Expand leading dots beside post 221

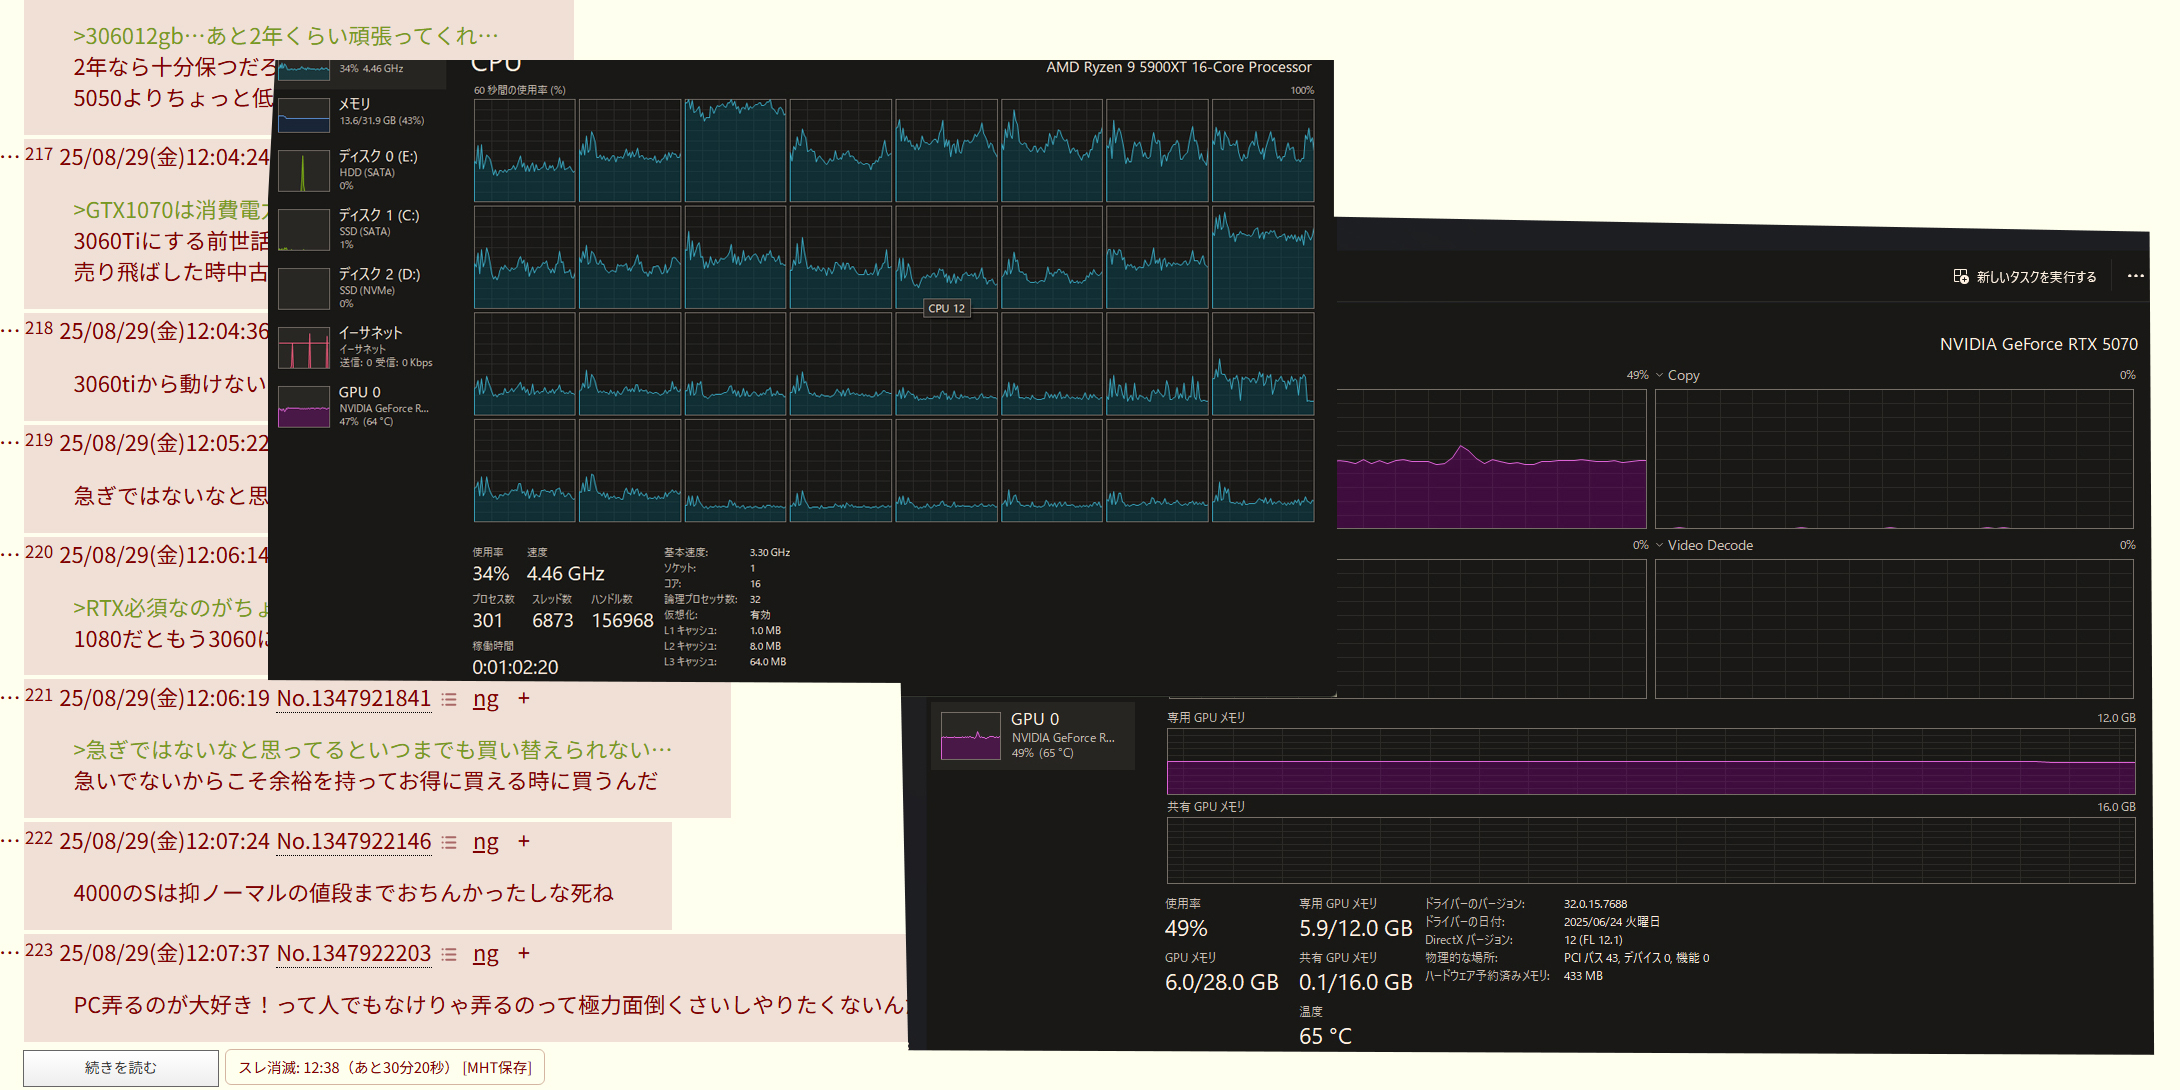click(x=10, y=699)
